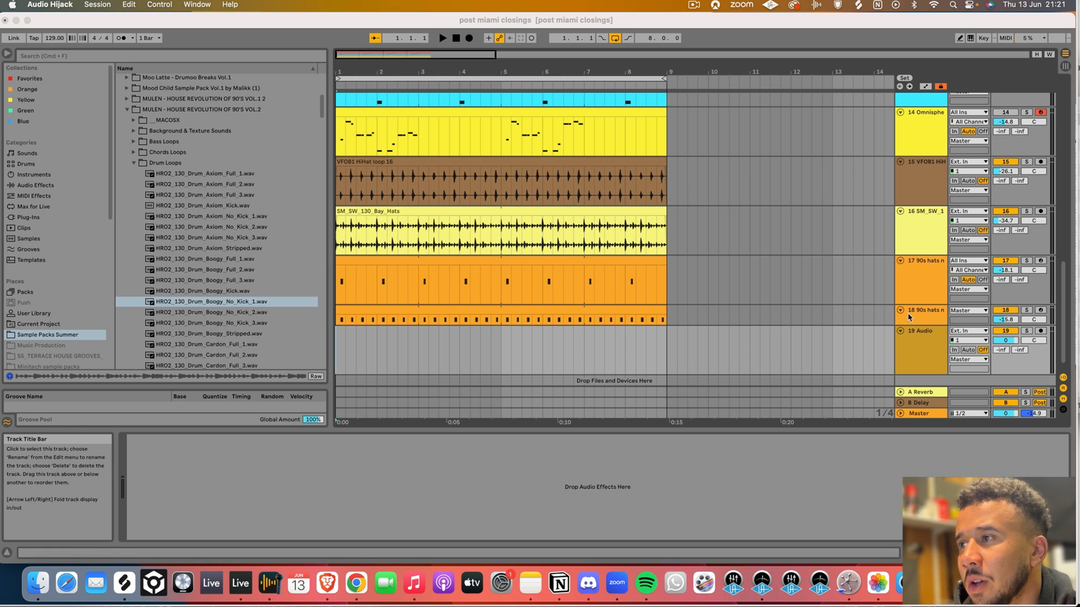This screenshot has height=607, width=1080.
Task: Click the Orange collection color tag
Action: (x=27, y=89)
